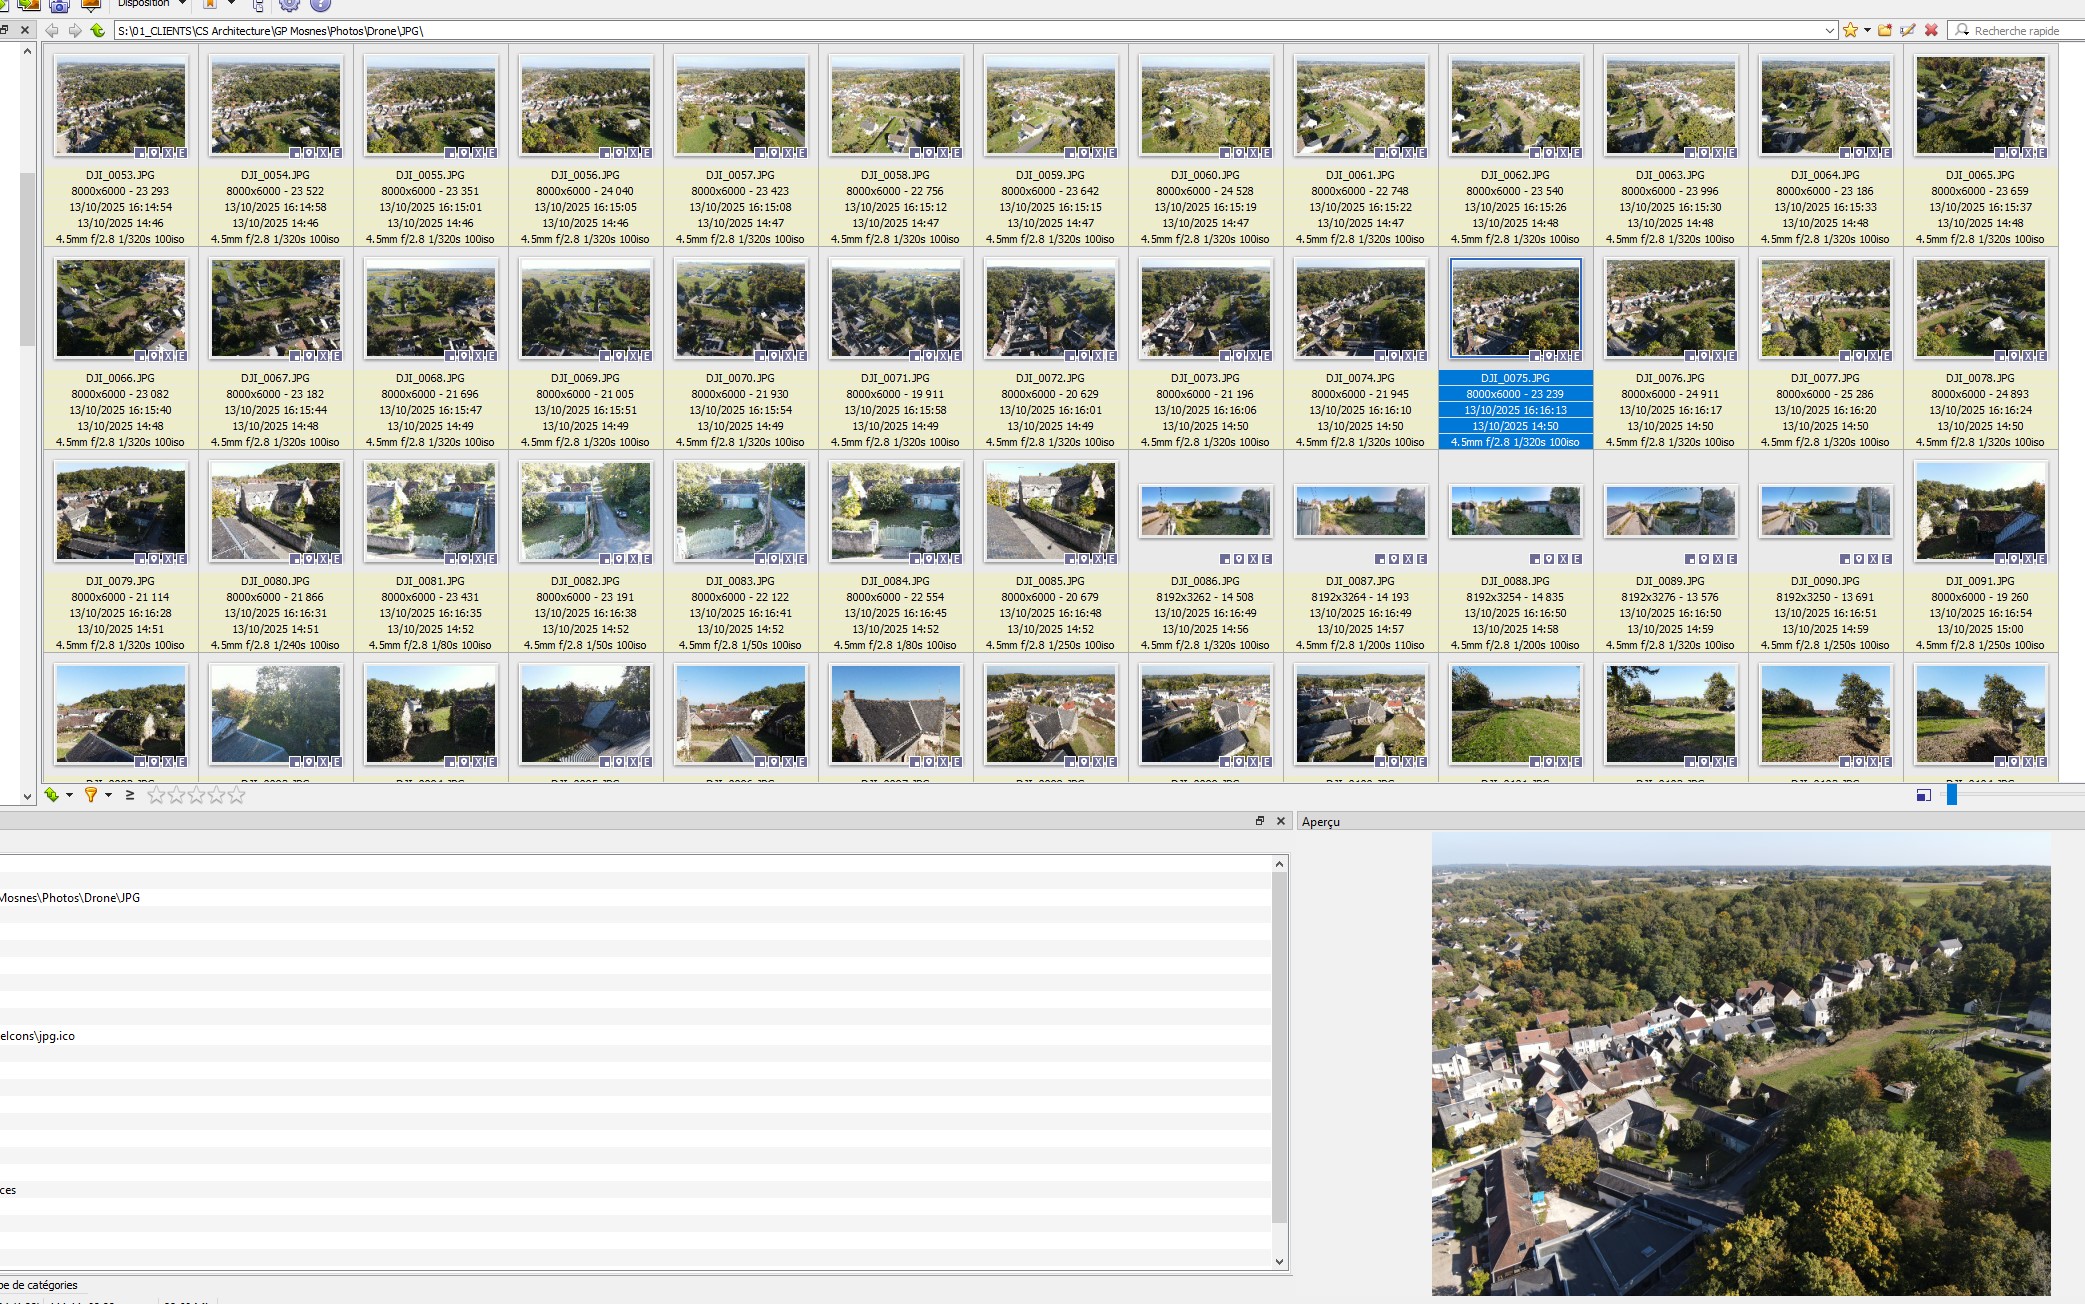This screenshot has width=2085, height=1304.
Task: Go forward to next folder
Action: pos(75,31)
